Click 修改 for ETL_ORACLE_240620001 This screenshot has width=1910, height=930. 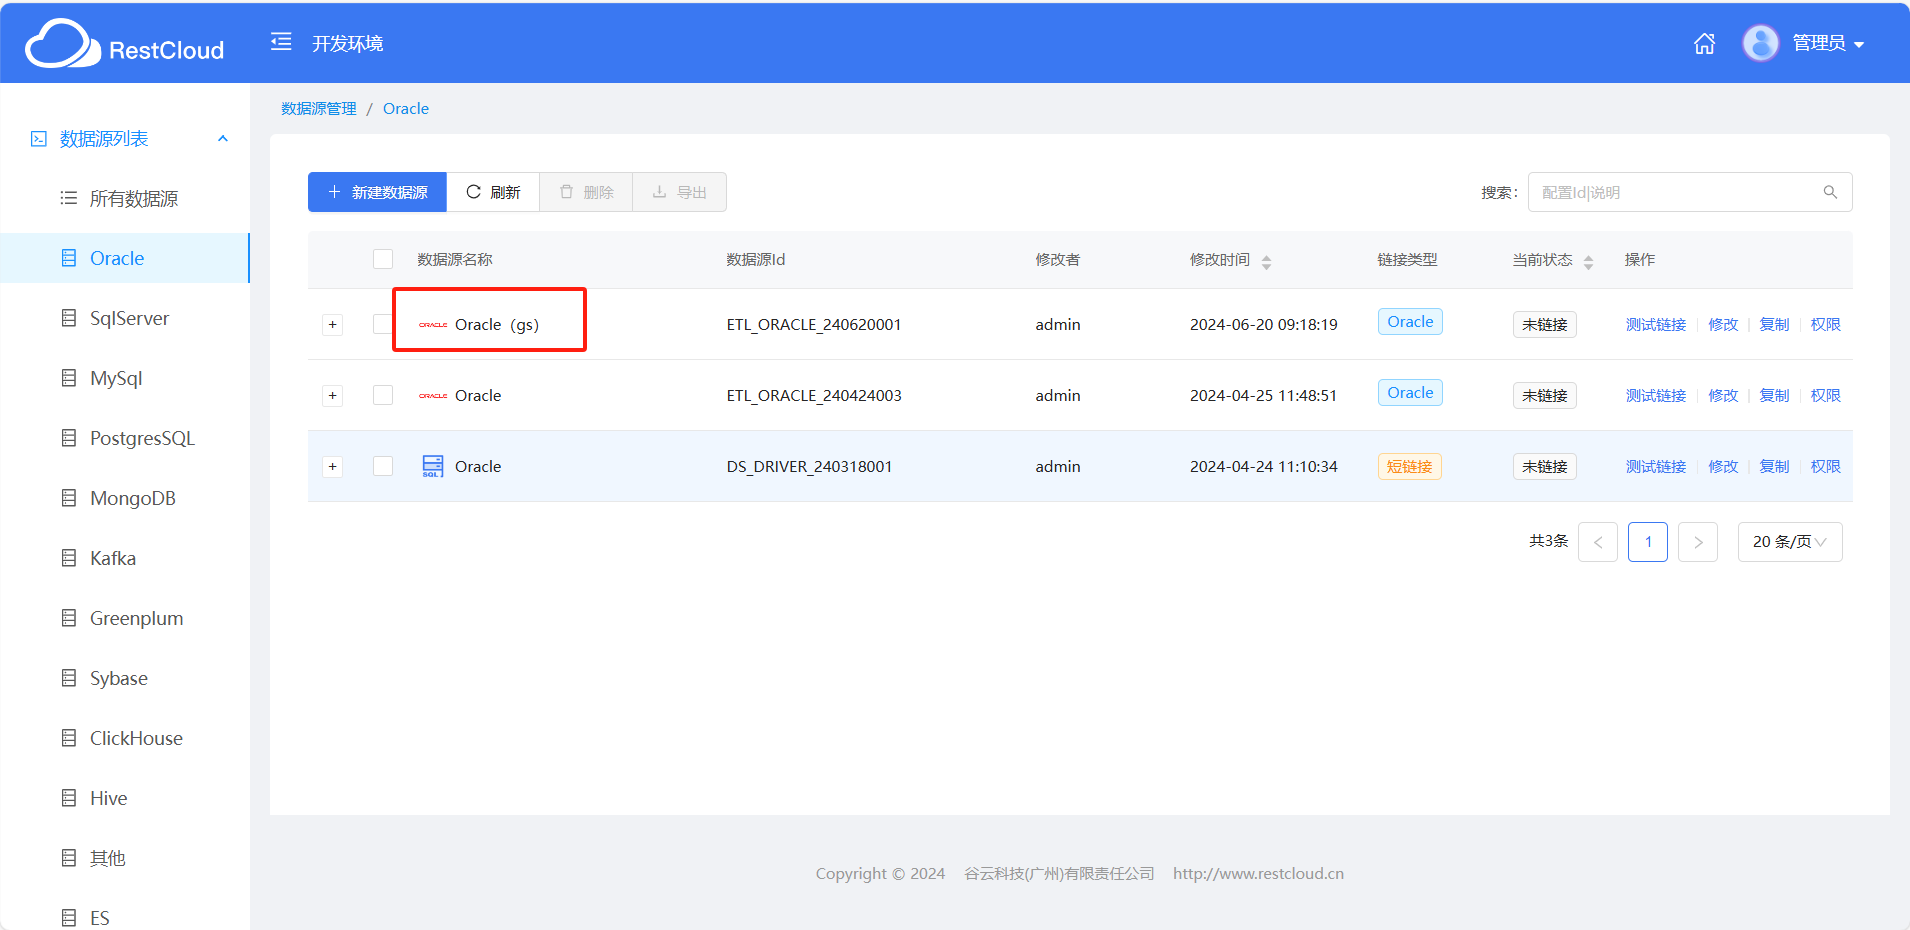coord(1723,324)
